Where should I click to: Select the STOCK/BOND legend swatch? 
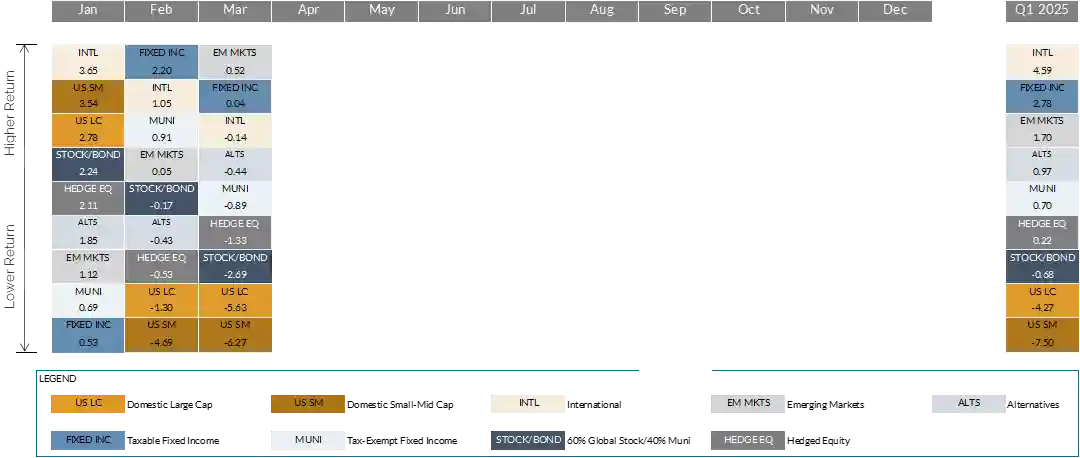tap(528, 440)
